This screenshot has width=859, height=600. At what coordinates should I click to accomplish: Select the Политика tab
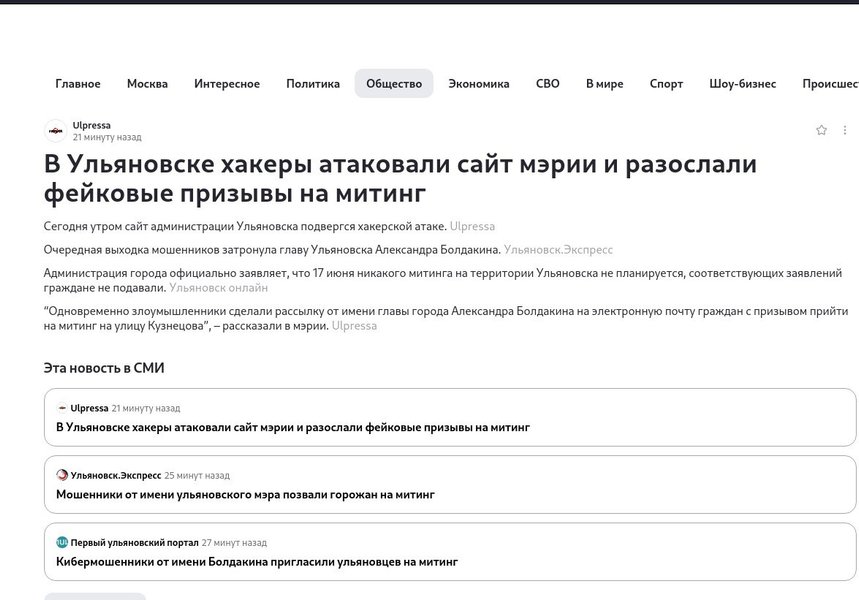312,83
